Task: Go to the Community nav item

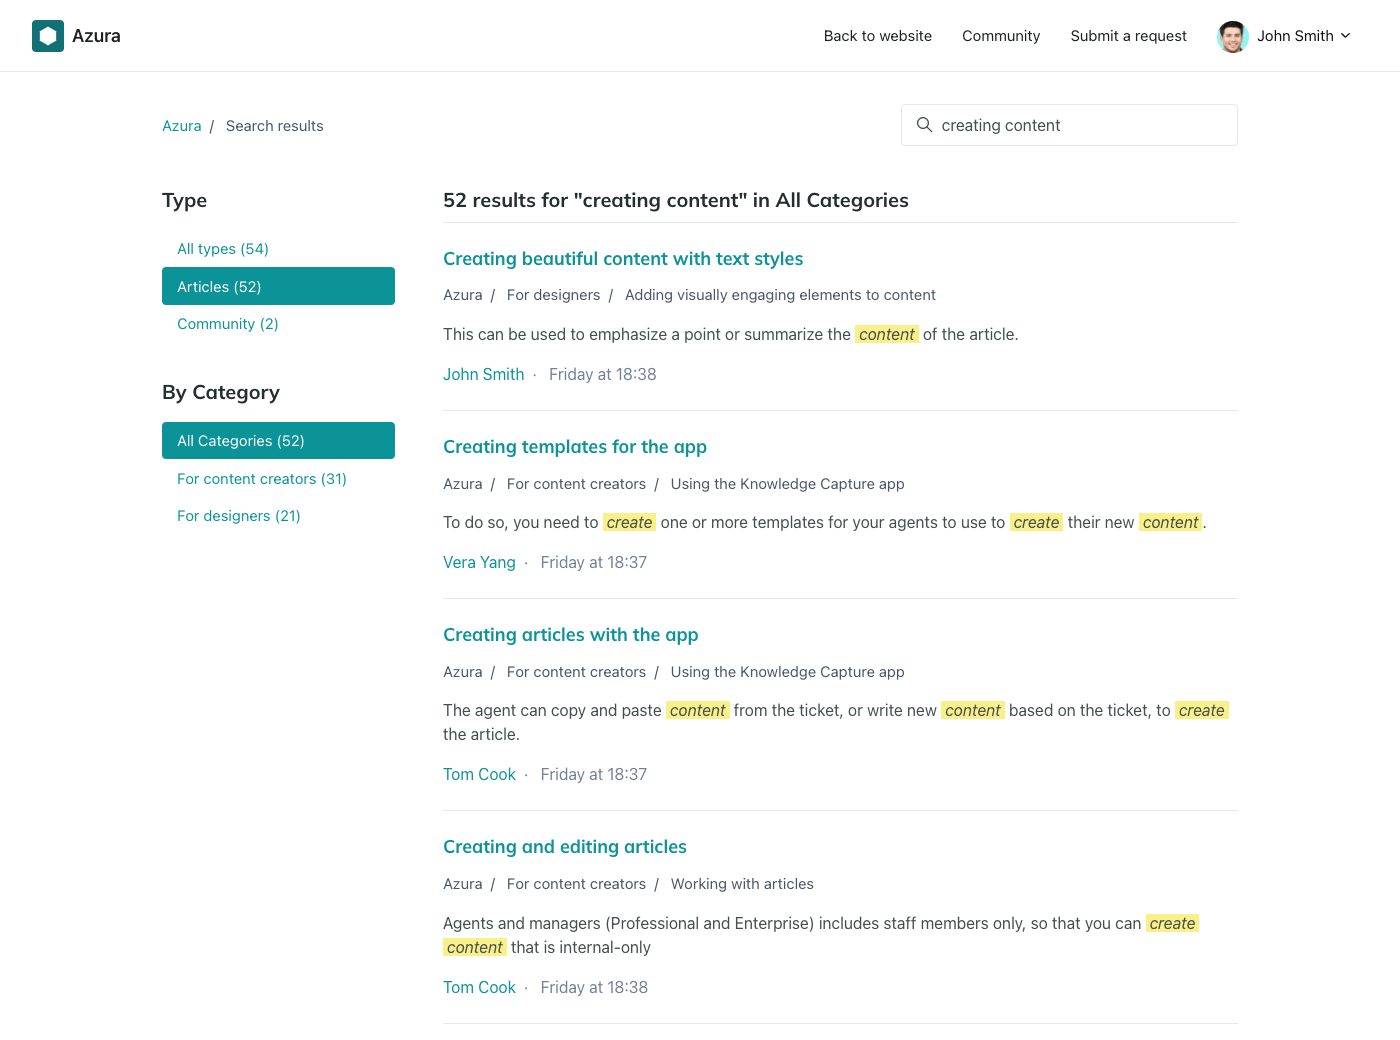Action: [x=1000, y=36]
